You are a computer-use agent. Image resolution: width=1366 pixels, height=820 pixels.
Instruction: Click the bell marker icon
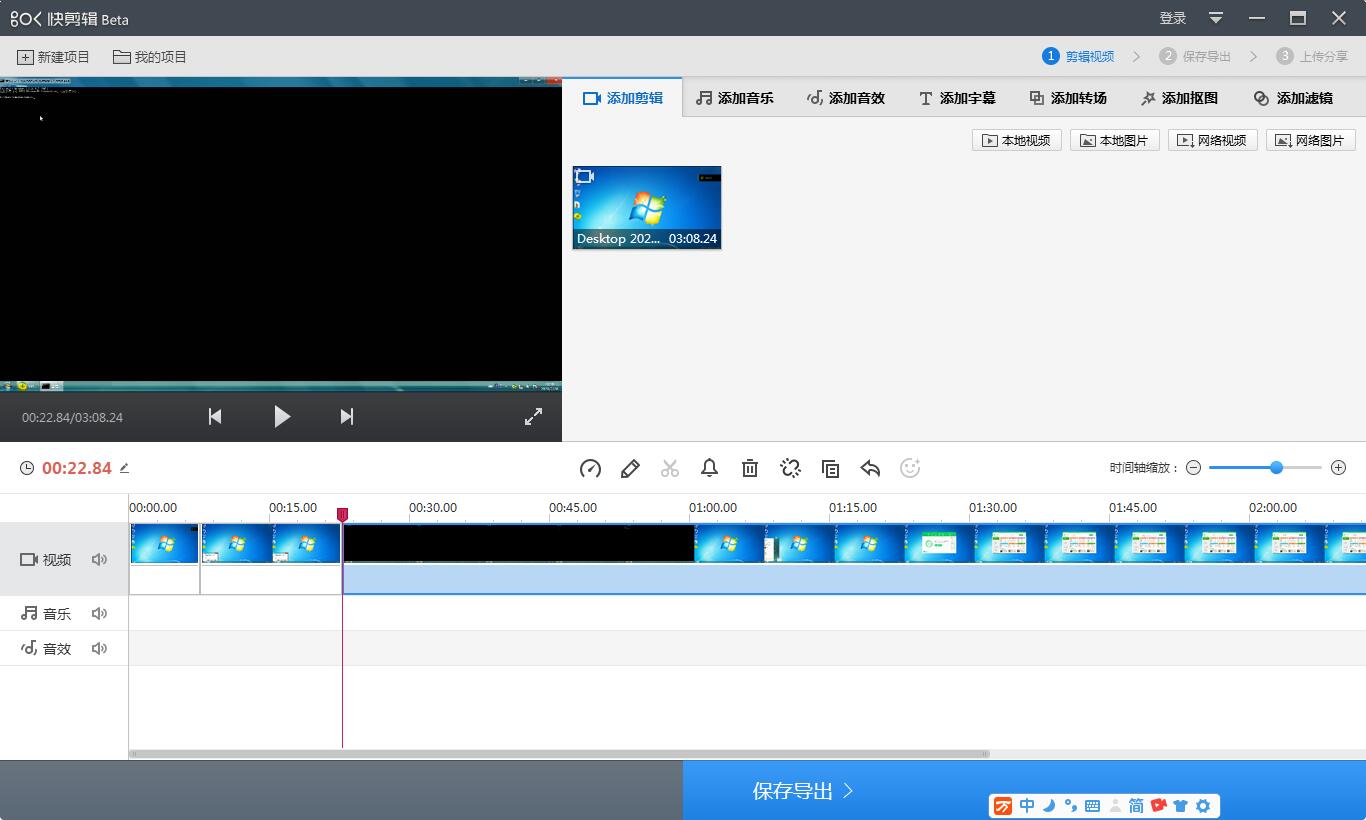click(x=710, y=468)
